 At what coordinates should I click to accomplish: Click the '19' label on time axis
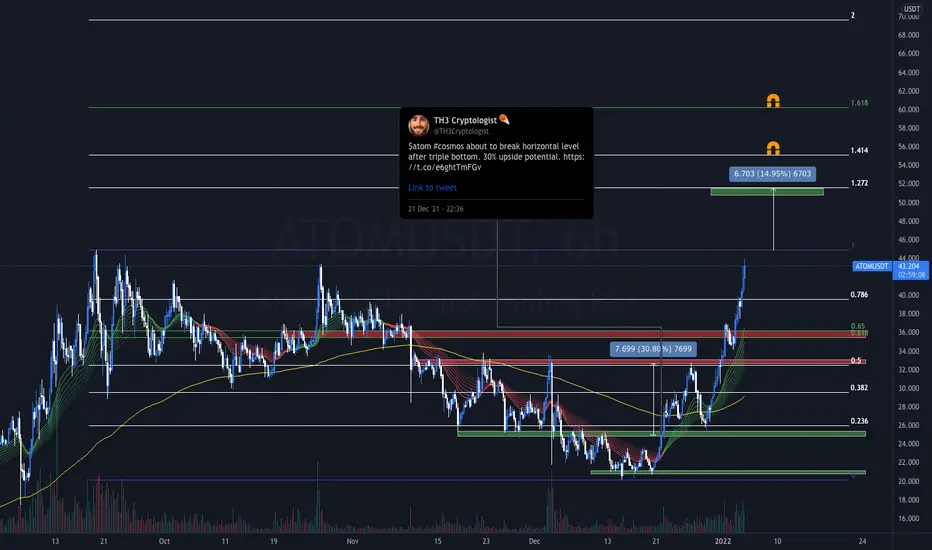[x=273, y=541]
